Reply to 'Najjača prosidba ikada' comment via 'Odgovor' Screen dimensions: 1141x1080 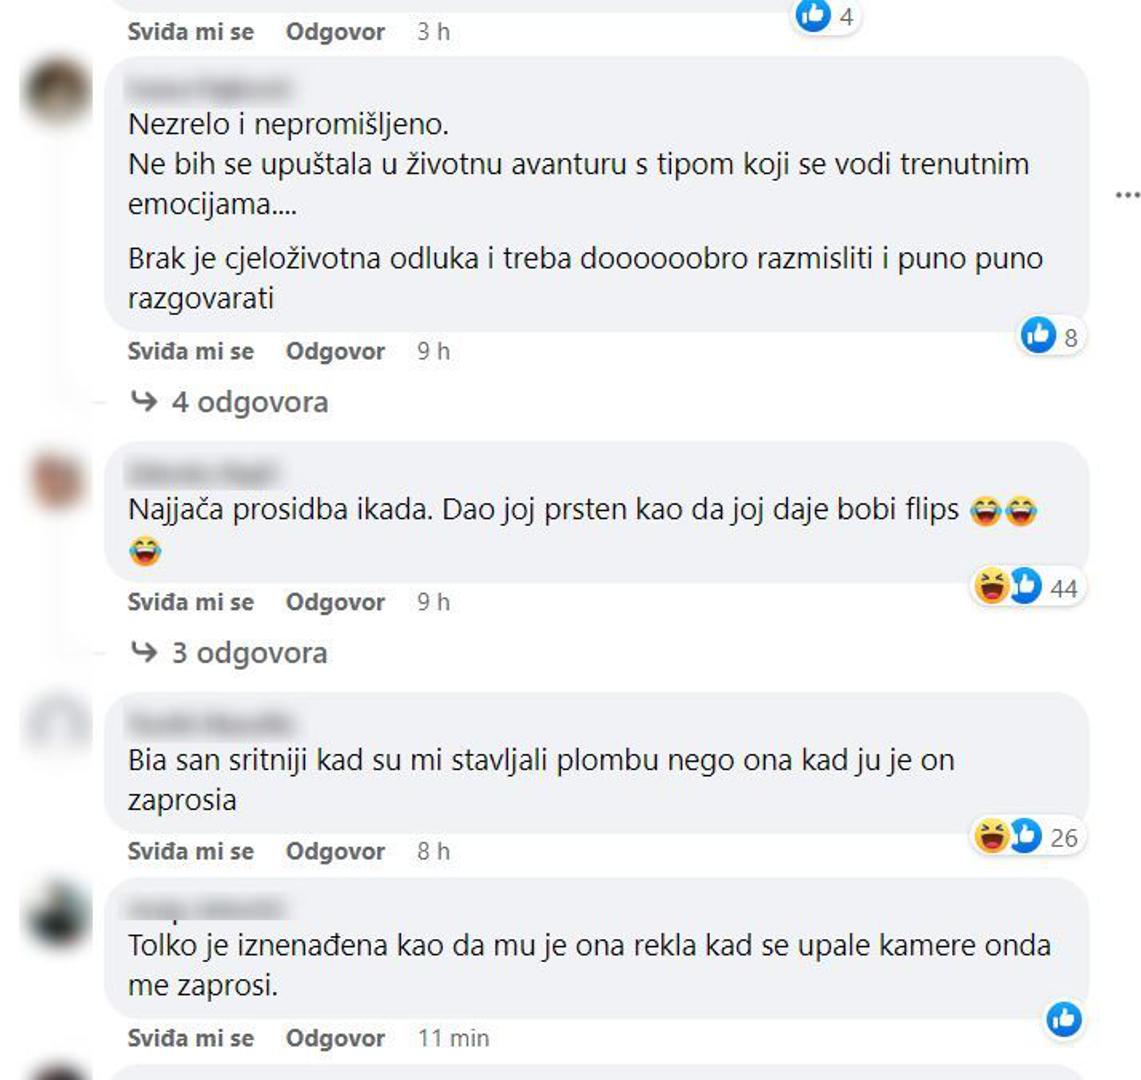[335, 602]
